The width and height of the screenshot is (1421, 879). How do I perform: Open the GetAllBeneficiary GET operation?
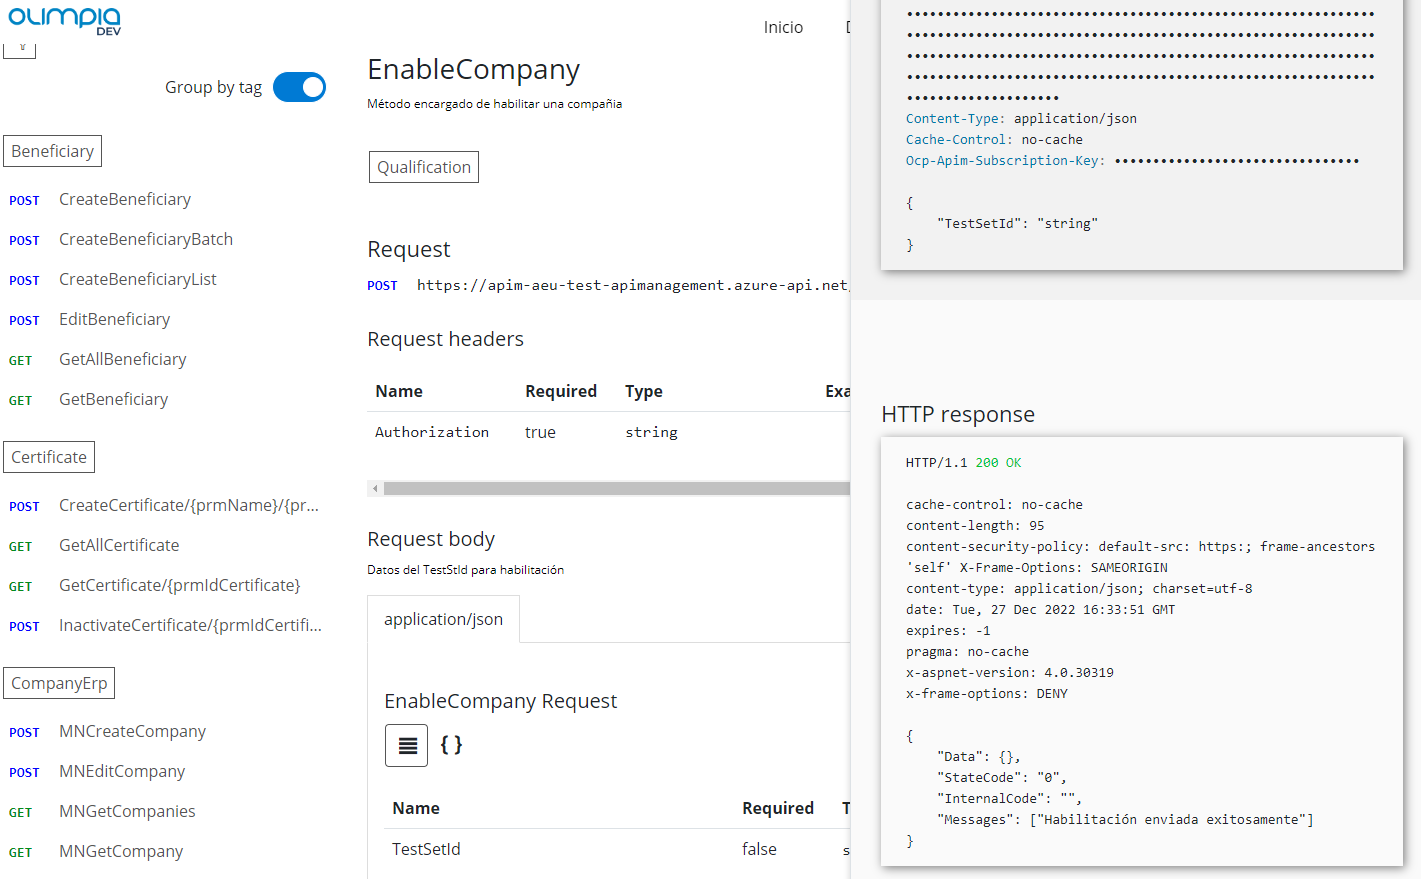pos(122,360)
